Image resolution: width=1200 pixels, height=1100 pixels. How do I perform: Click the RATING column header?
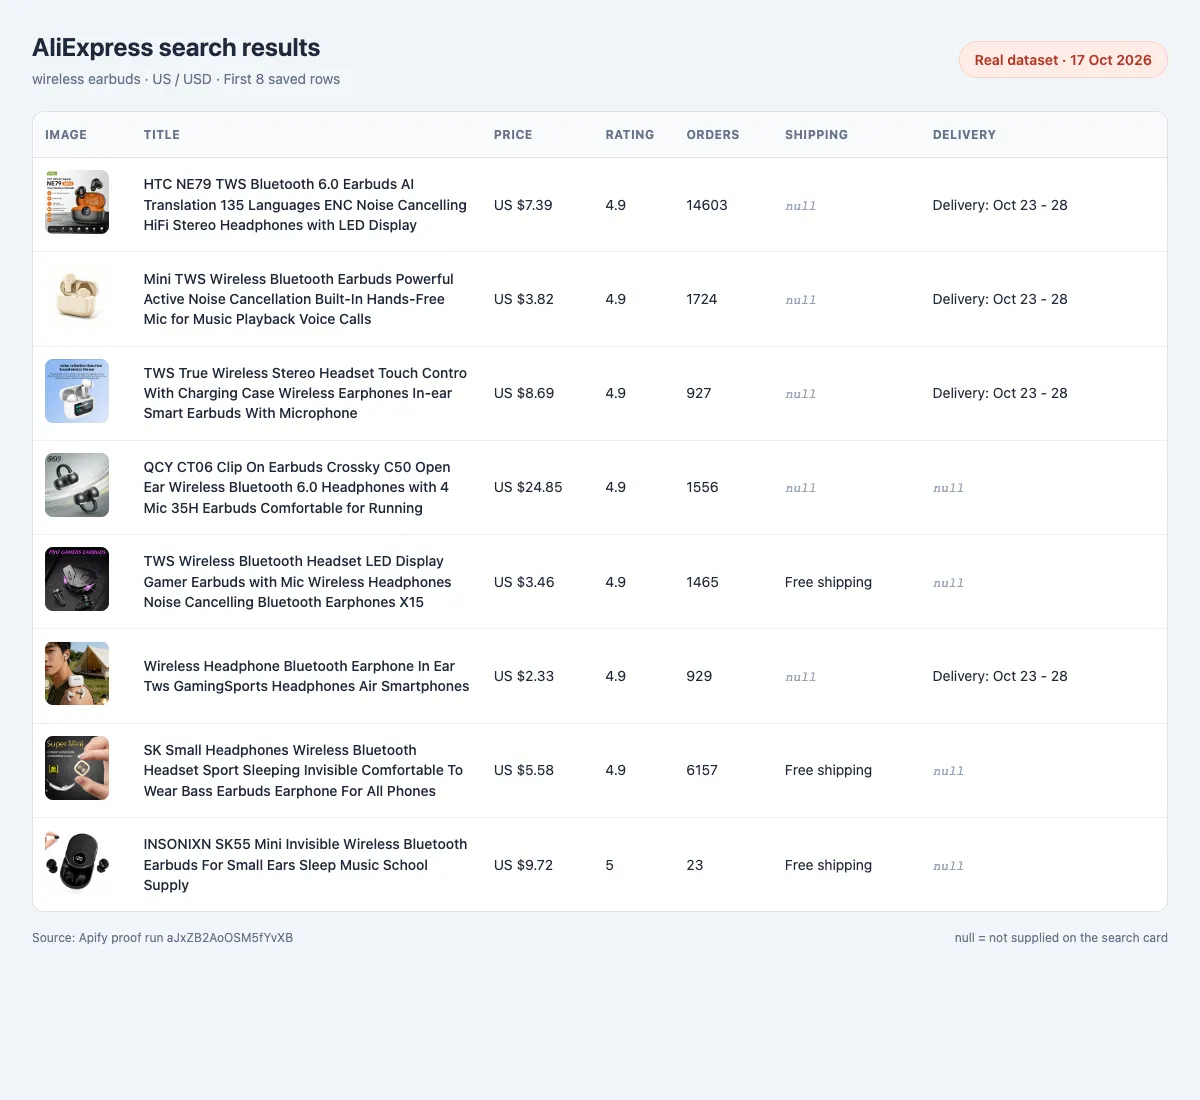point(630,135)
